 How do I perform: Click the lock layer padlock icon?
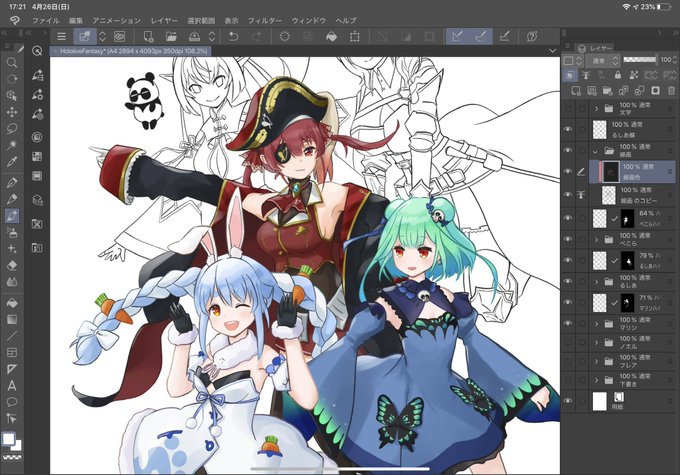618,75
